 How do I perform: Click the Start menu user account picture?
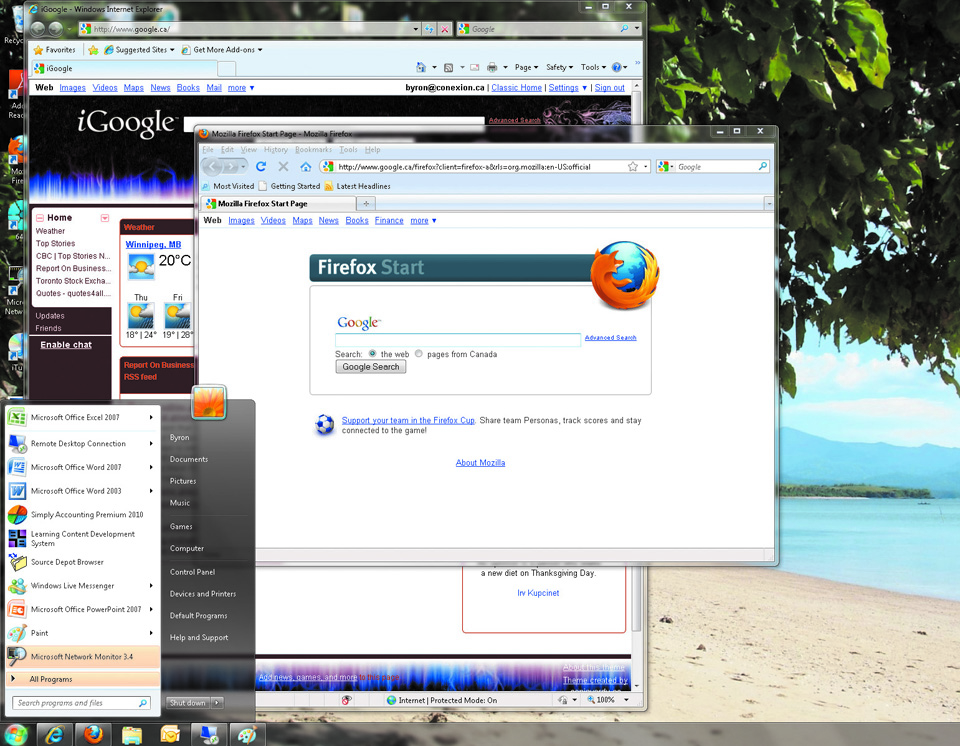(209, 402)
